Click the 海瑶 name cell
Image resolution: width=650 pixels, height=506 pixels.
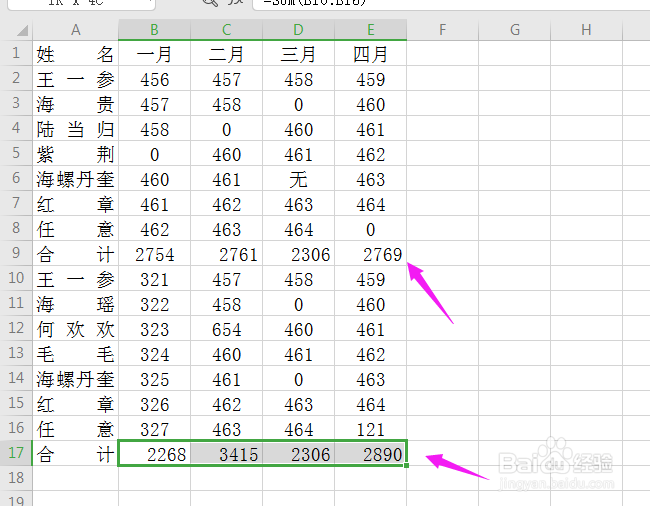point(75,303)
